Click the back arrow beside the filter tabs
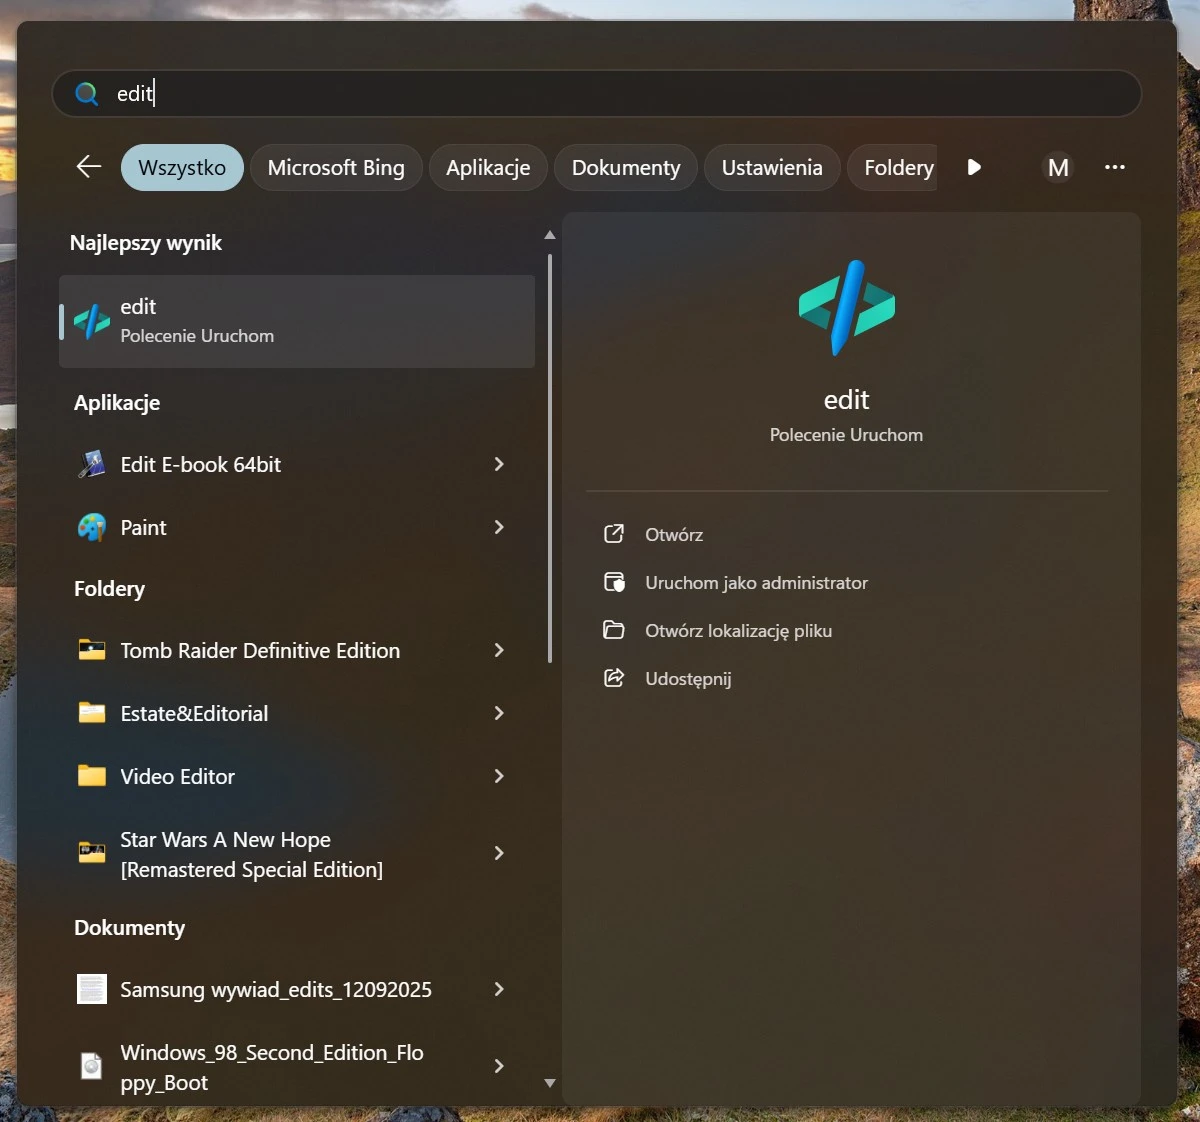The width and height of the screenshot is (1200, 1122). [89, 167]
